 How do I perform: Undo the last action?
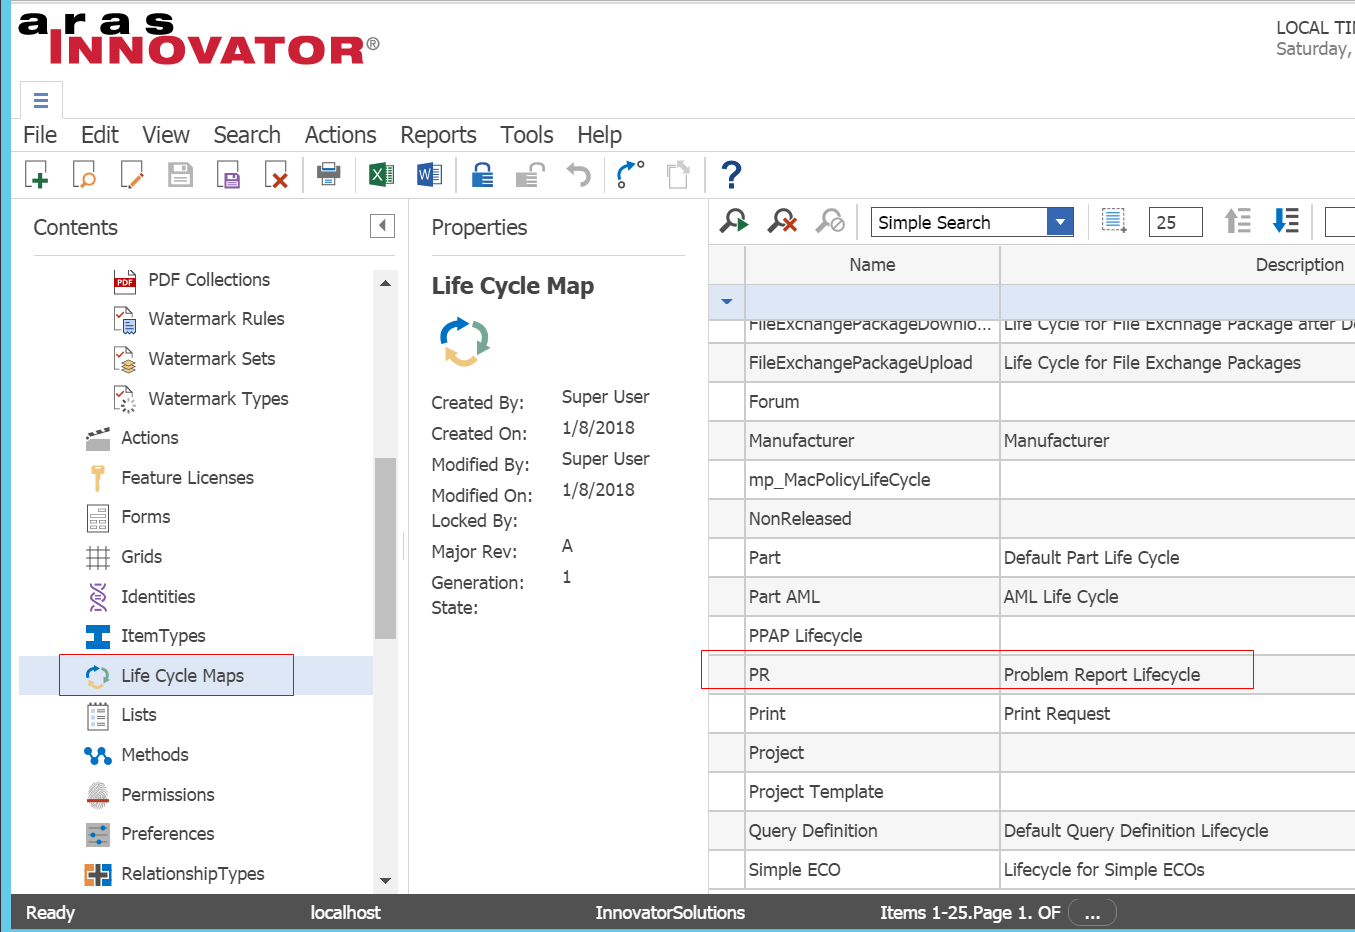click(578, 174)
